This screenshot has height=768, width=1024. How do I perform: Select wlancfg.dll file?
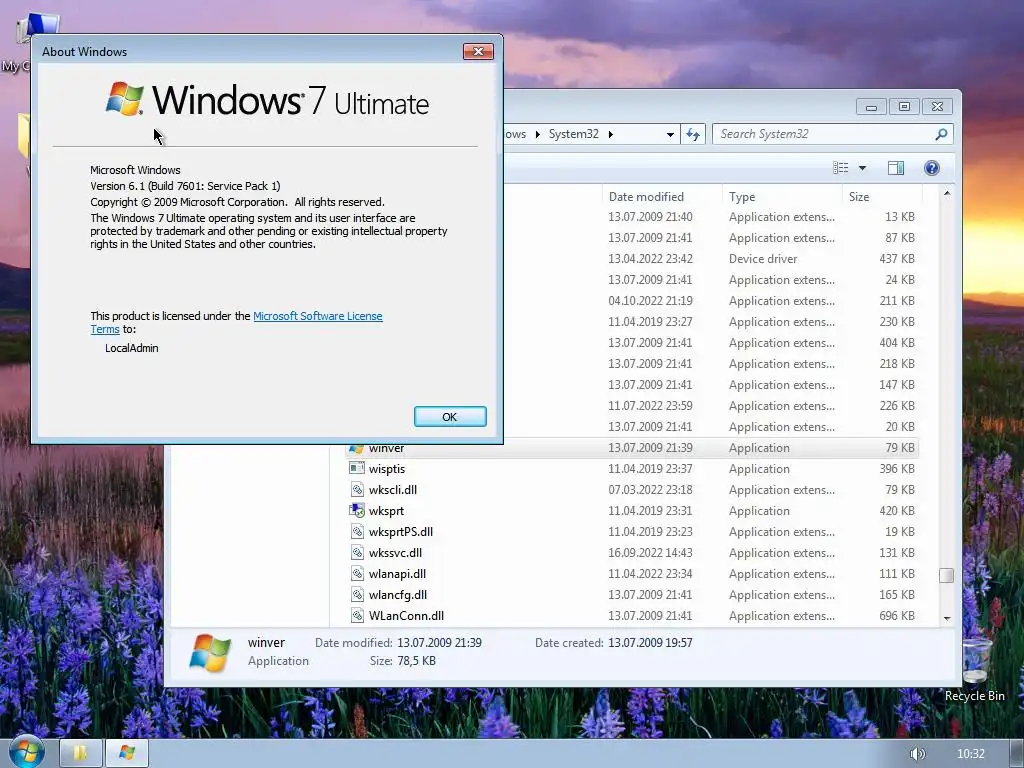coord(398,594)
